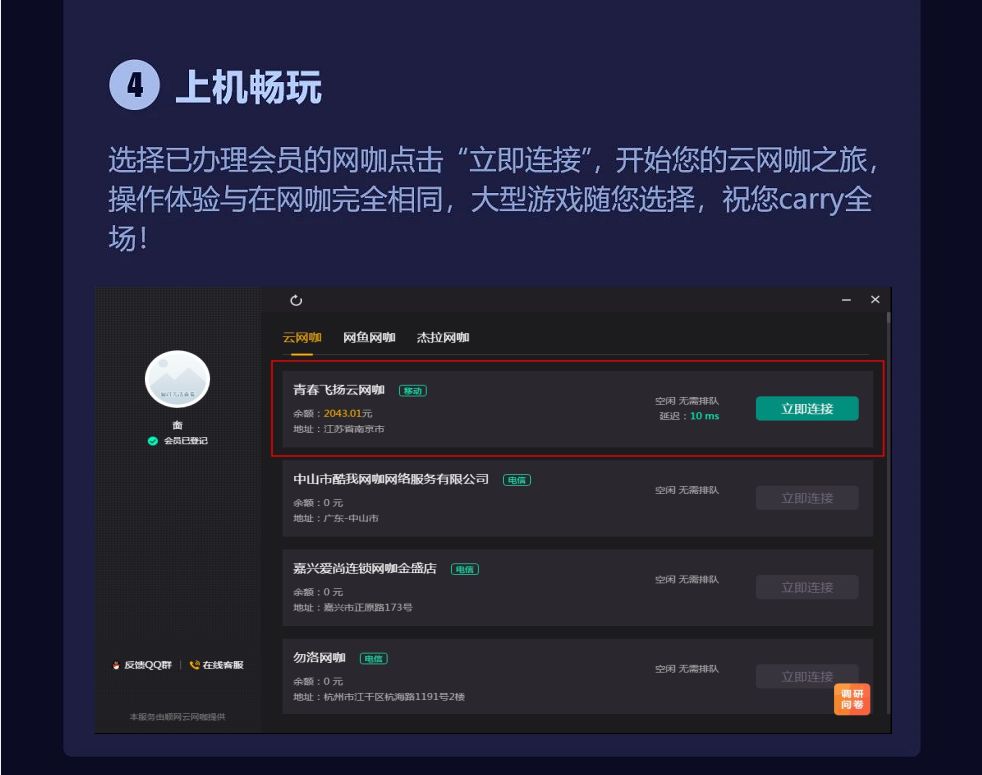The image size is (982, 775).
Task: Switch to the 杰拉网咖 tab
Action: click(443, 338)
